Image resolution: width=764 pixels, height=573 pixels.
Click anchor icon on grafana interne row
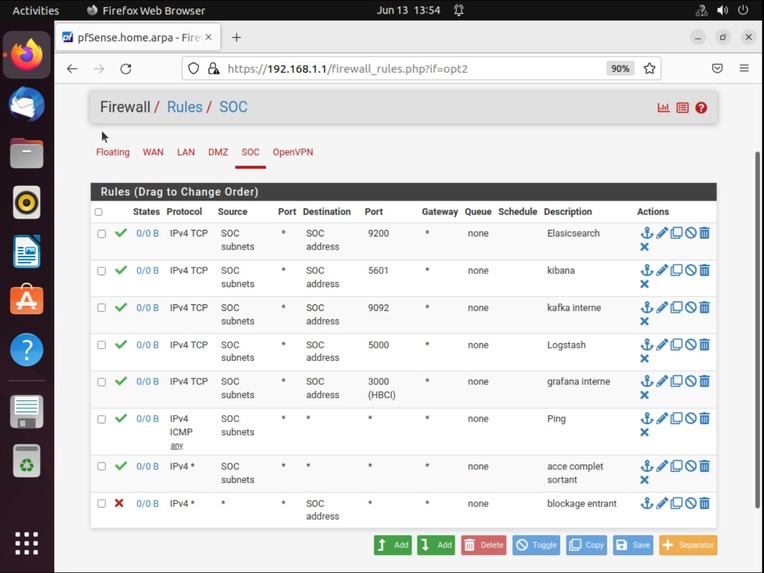pos(647,381)
